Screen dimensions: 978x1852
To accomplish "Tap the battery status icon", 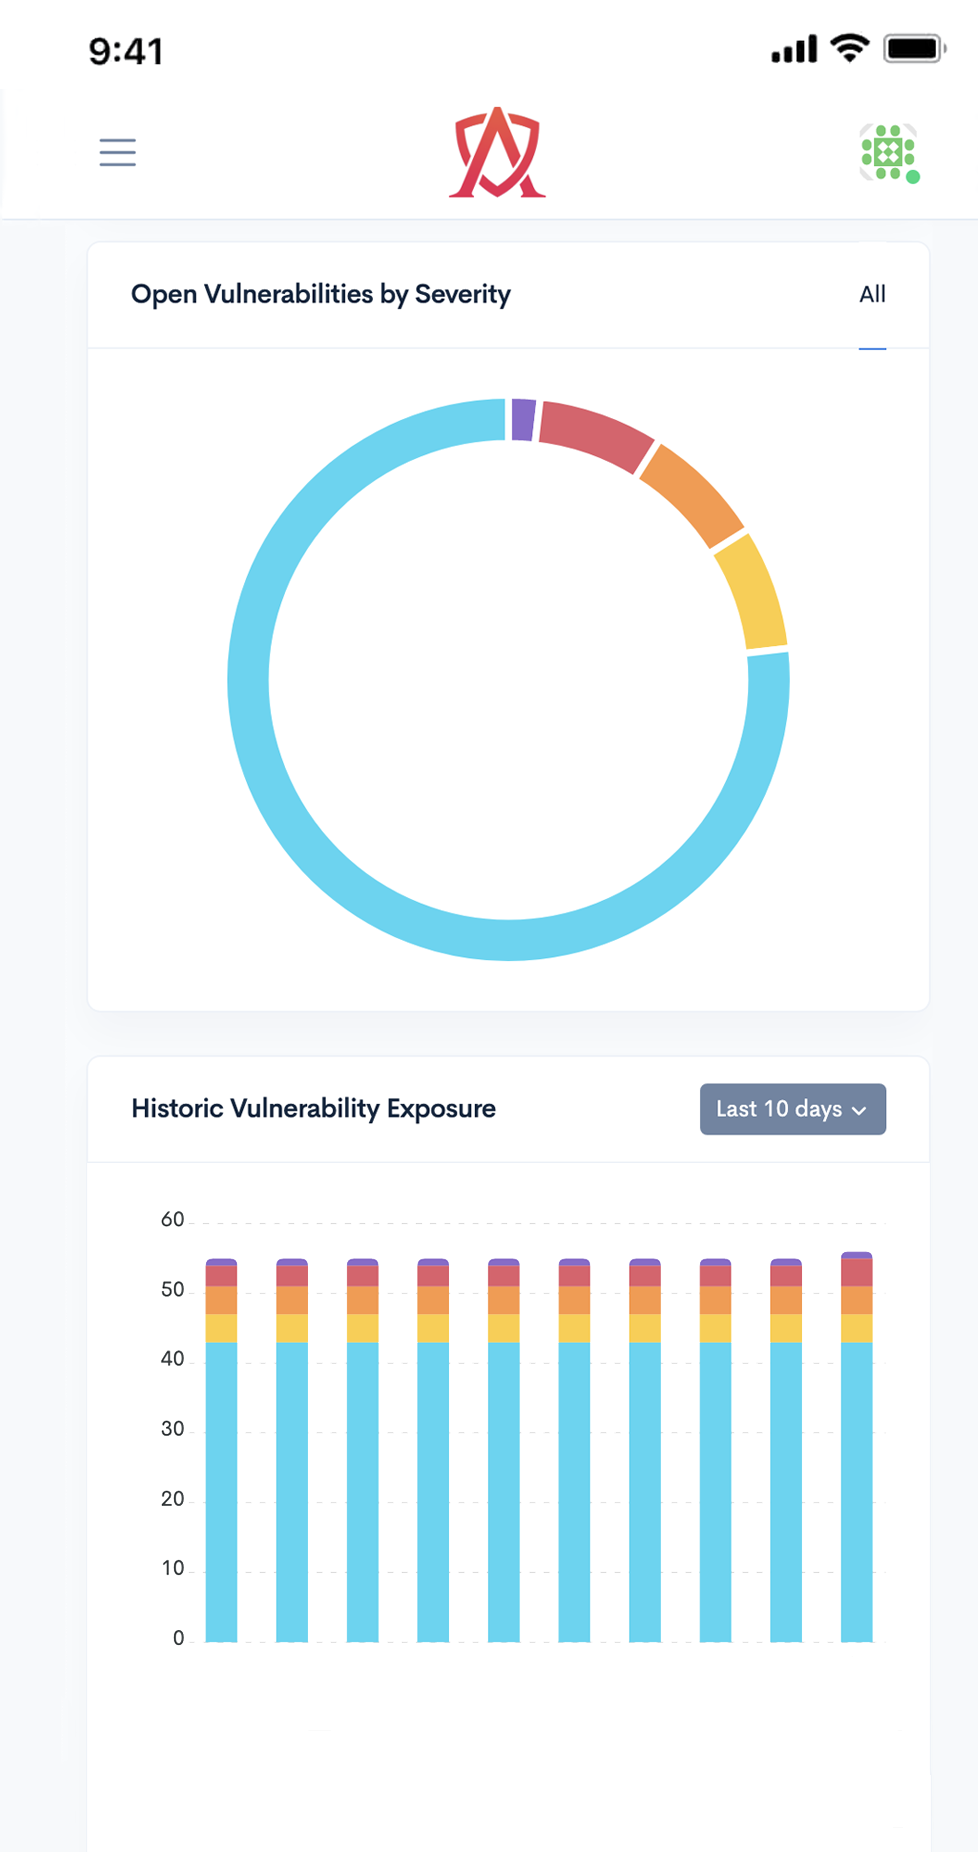I will [914, 48].
